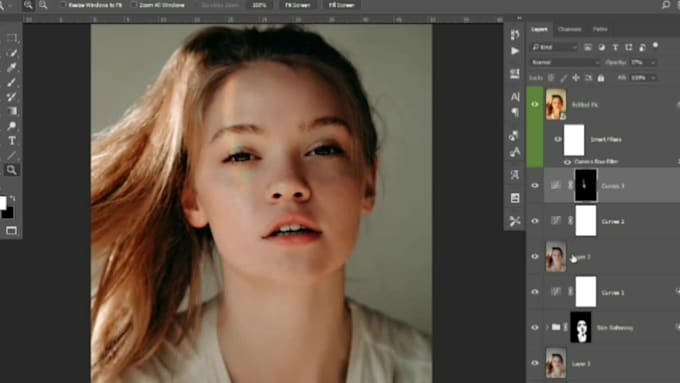Hide the Layer 1 layer
680x383 pixels.
pos(535,363)
